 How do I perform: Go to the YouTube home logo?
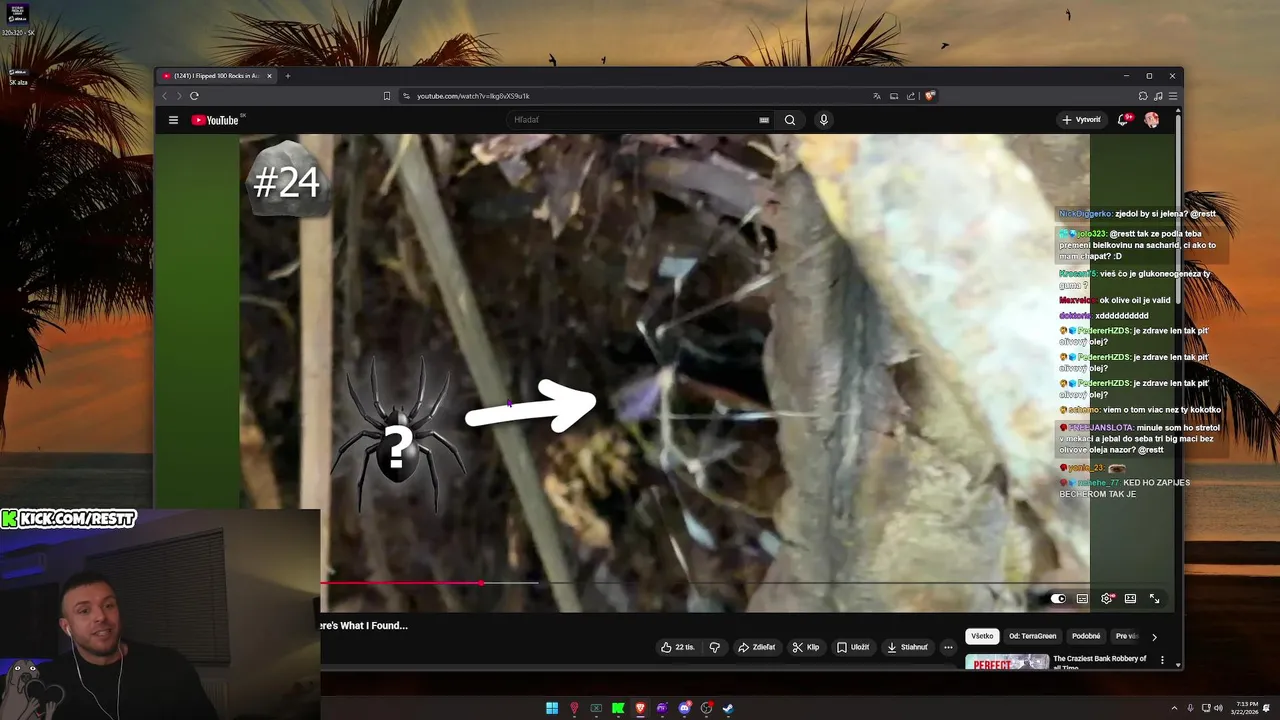[216, 120]
